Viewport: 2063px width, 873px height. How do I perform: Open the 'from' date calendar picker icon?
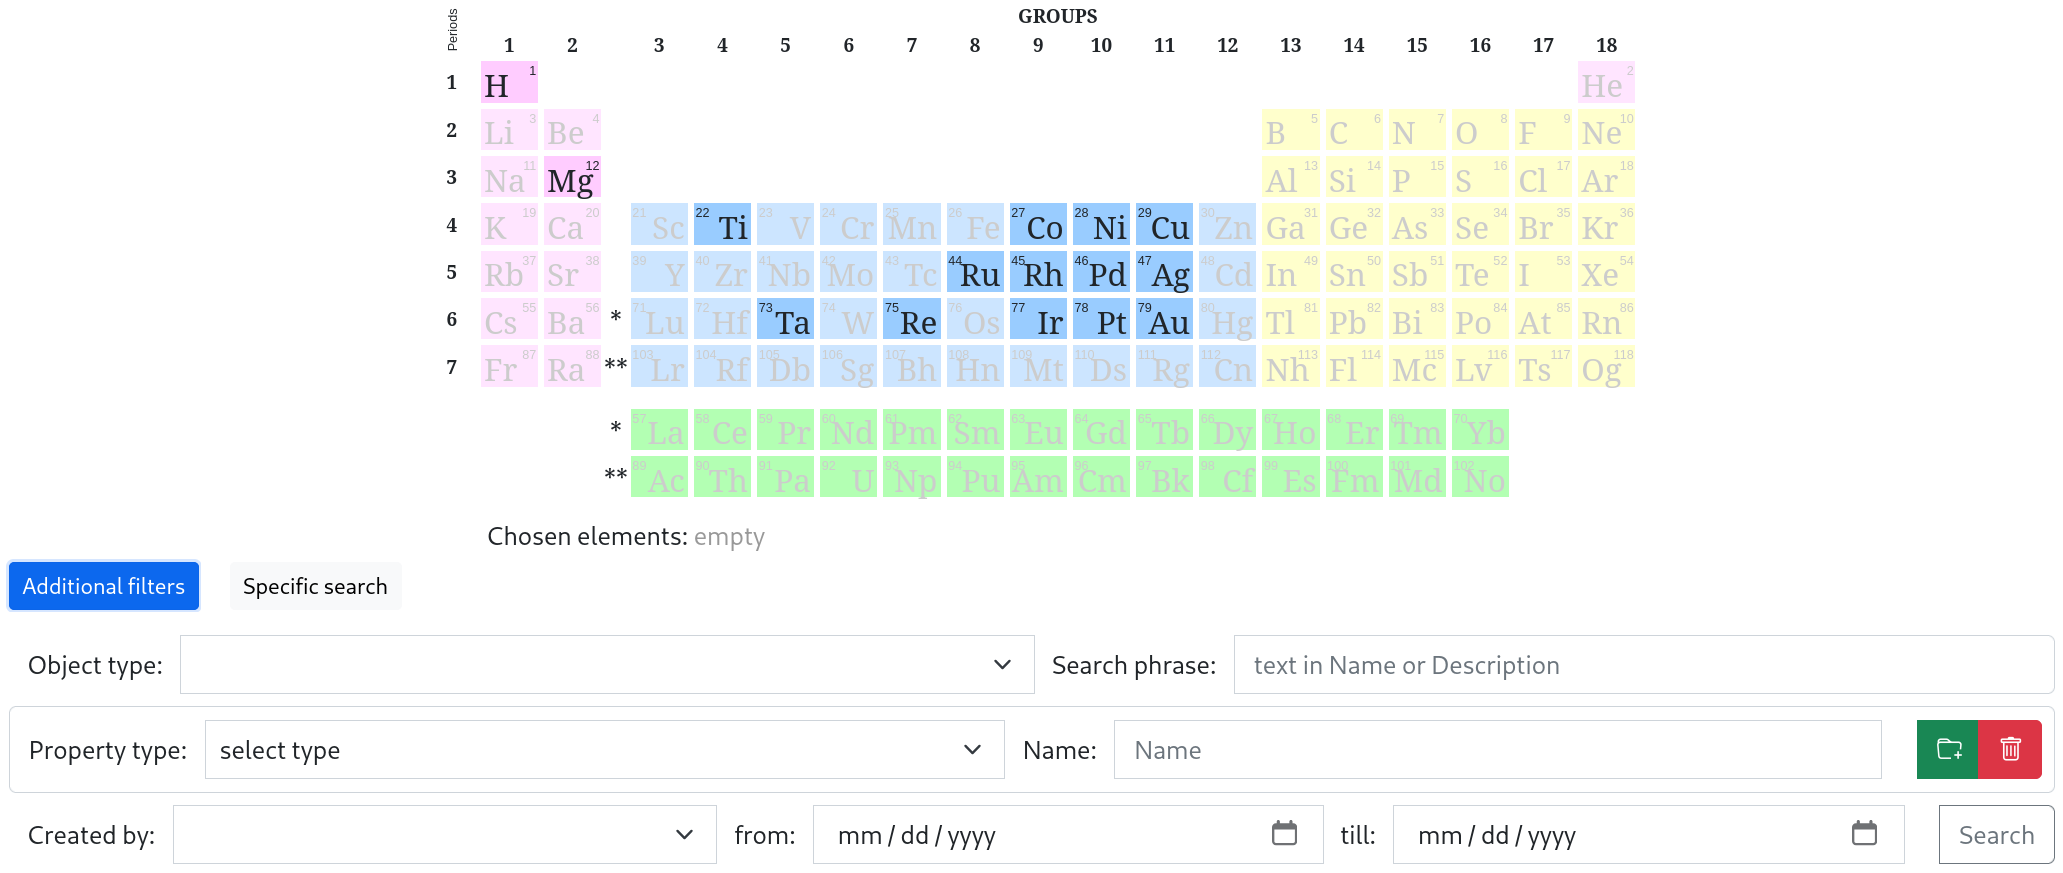[x=1284, y=833]
